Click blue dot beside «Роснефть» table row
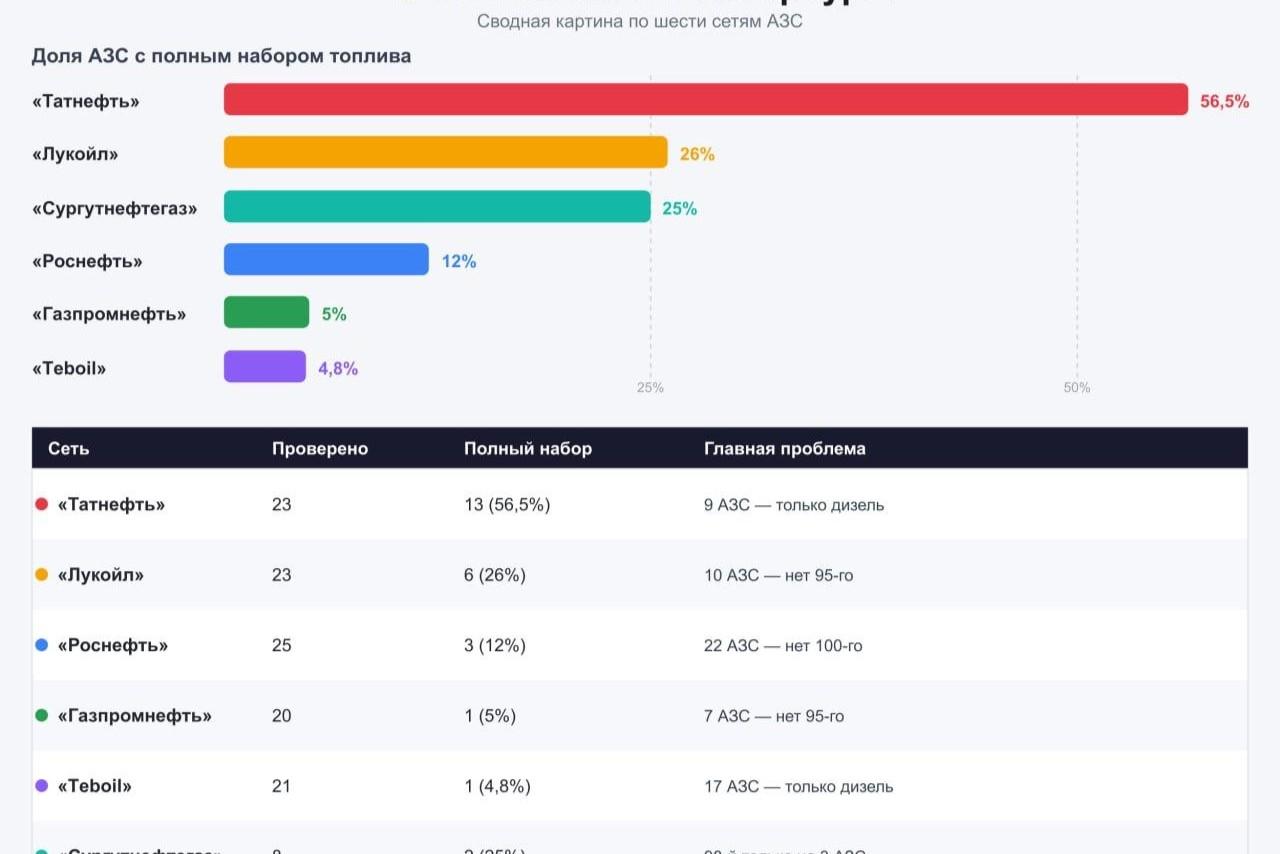This screenshot has height=854, width=1280. 41,645
